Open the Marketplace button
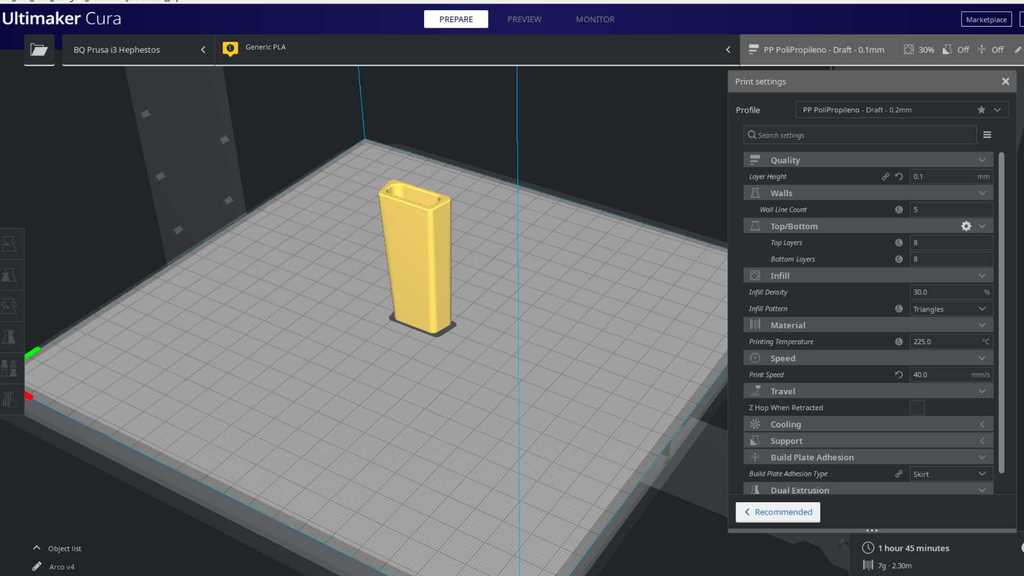Image resolution: width=1024 pixels, height=576 pixels. point(986,19)
